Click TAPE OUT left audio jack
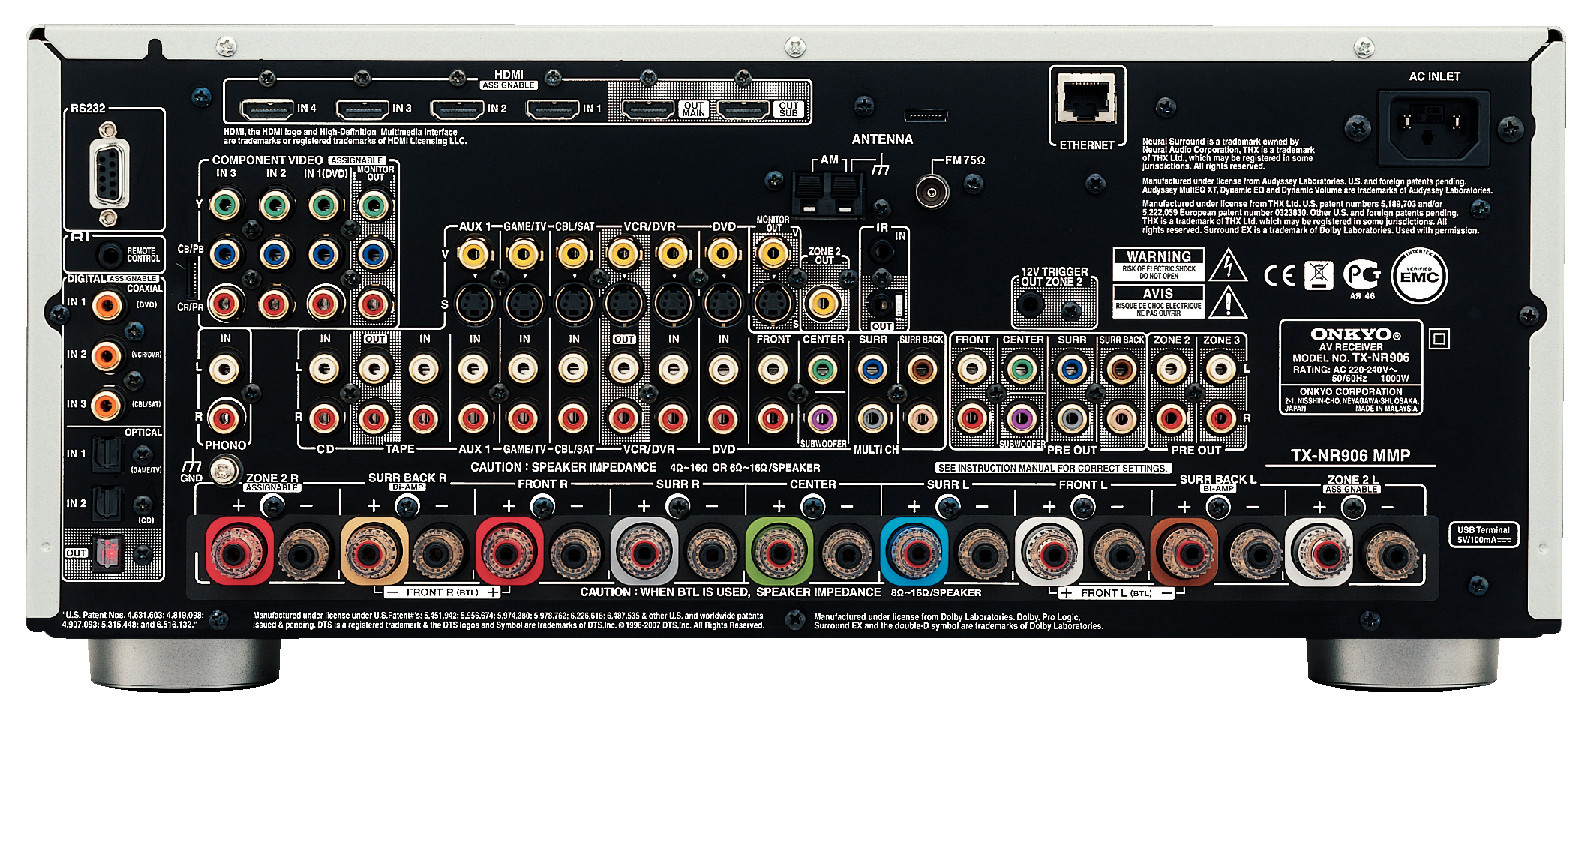Viewport: 1592px width, 867px height. [374, 371]
